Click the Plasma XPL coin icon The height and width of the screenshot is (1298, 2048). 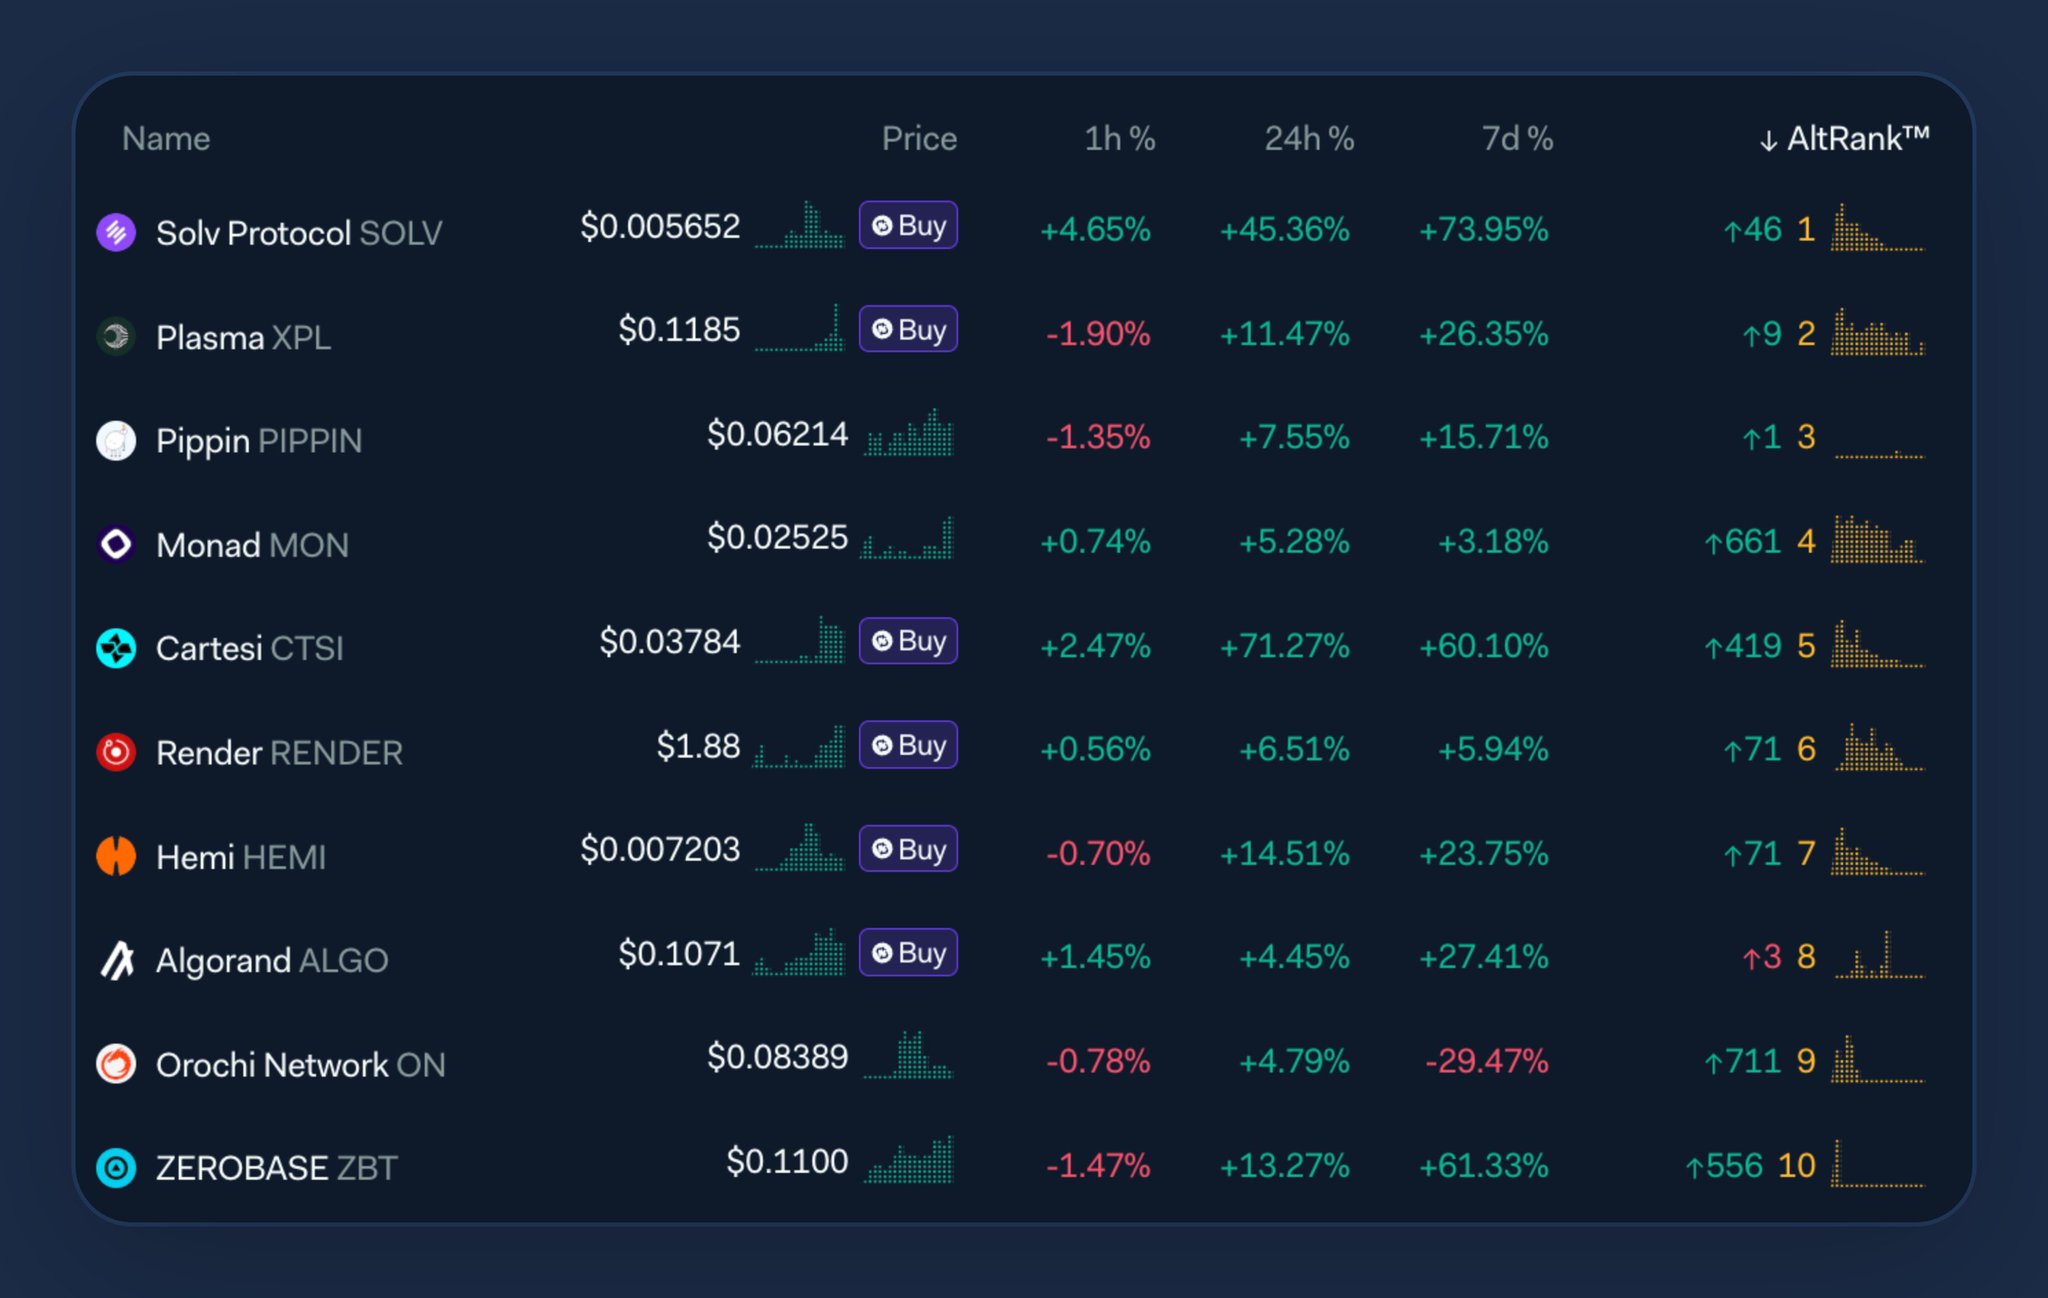tap(116, 336)
